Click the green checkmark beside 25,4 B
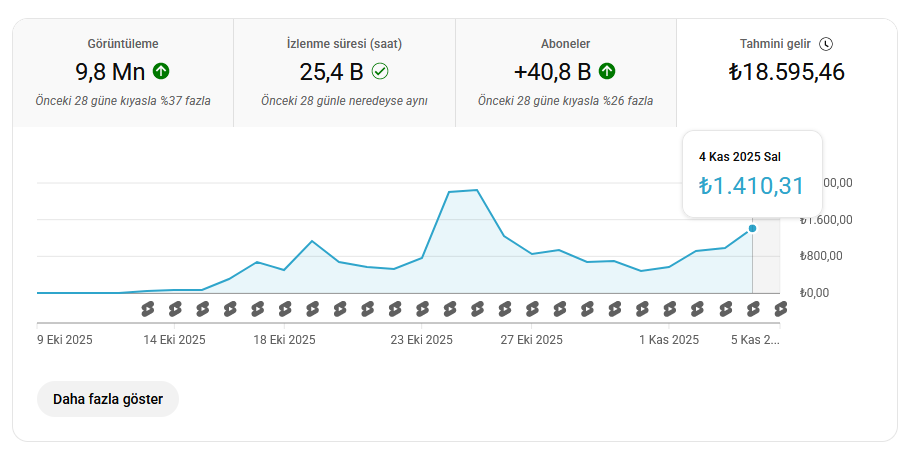Image resolution: width=910 pixels, height=461 pixels. click(380, 71)
